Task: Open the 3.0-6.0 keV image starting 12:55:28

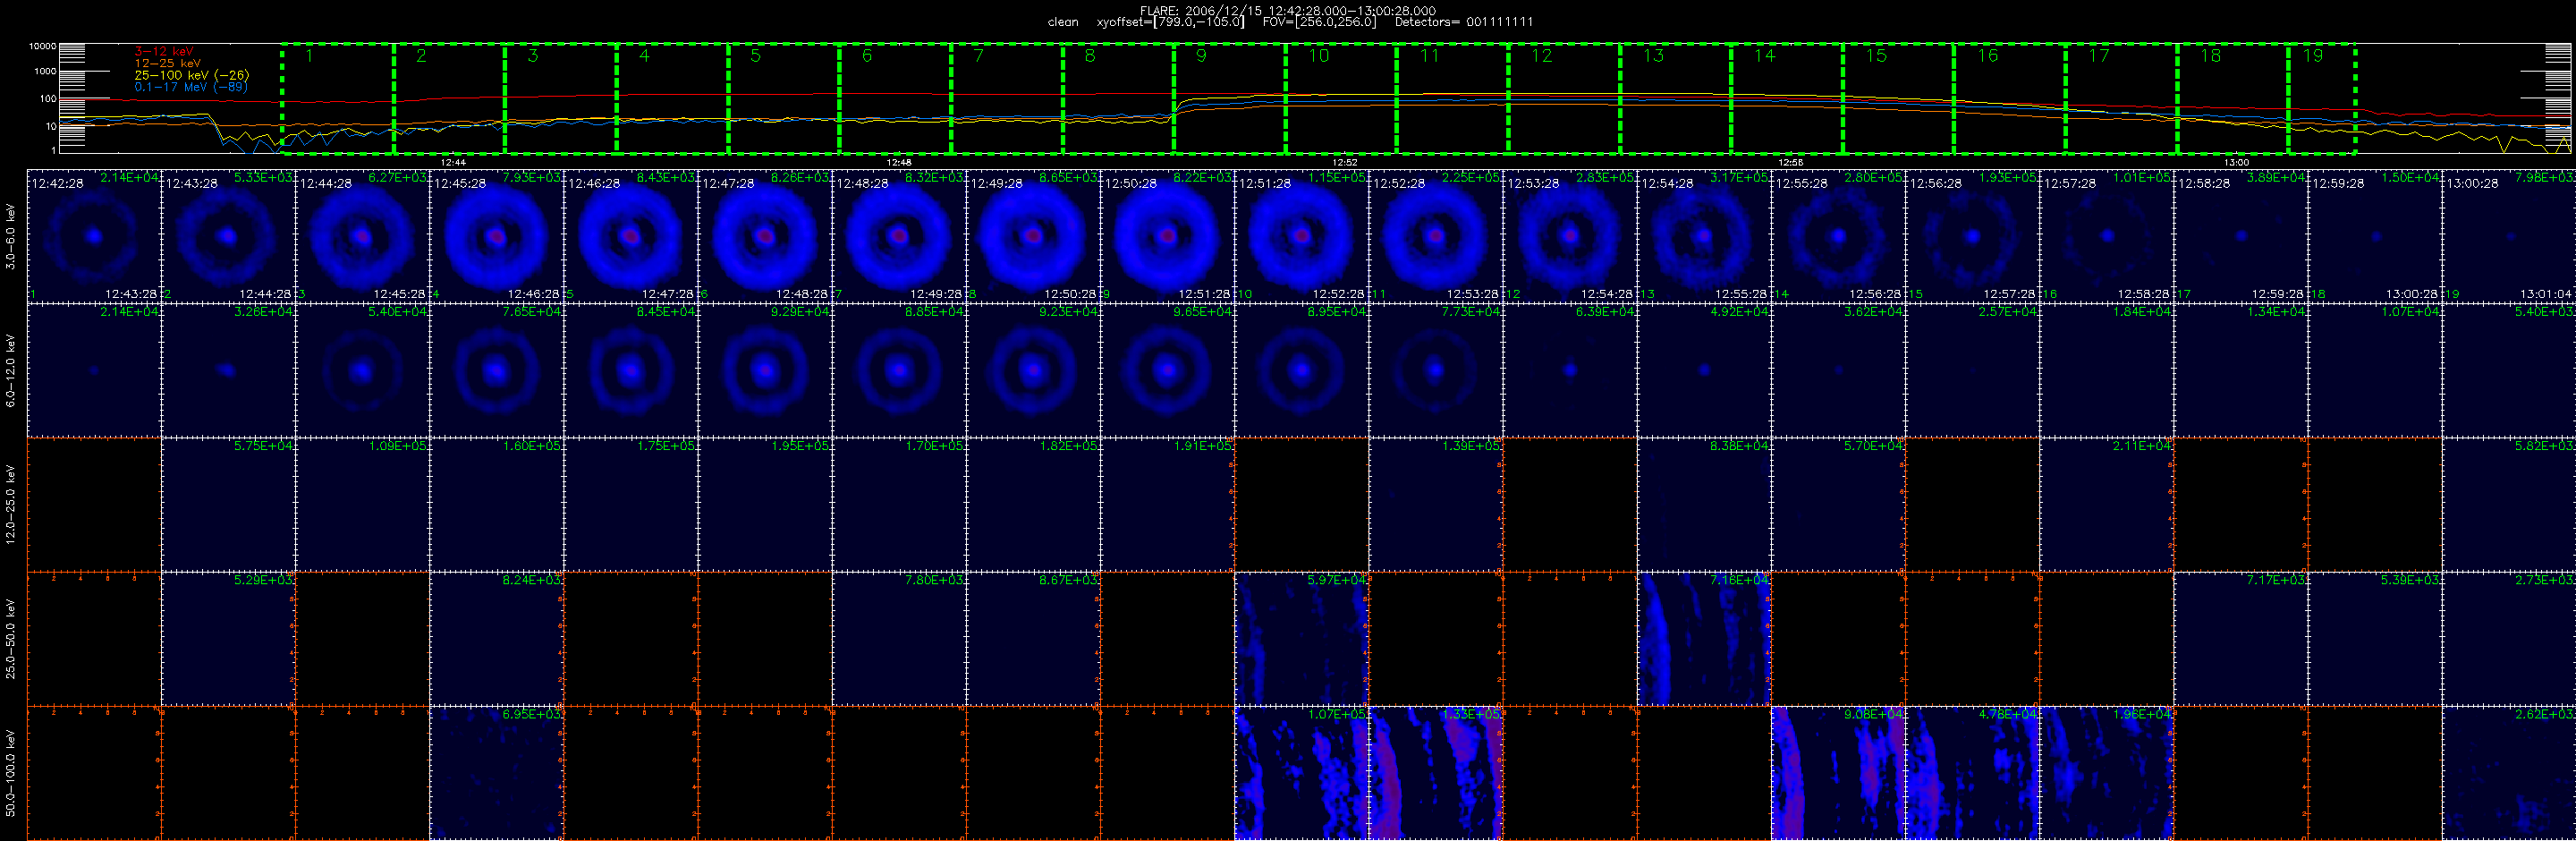Action: pos(1838,236)
